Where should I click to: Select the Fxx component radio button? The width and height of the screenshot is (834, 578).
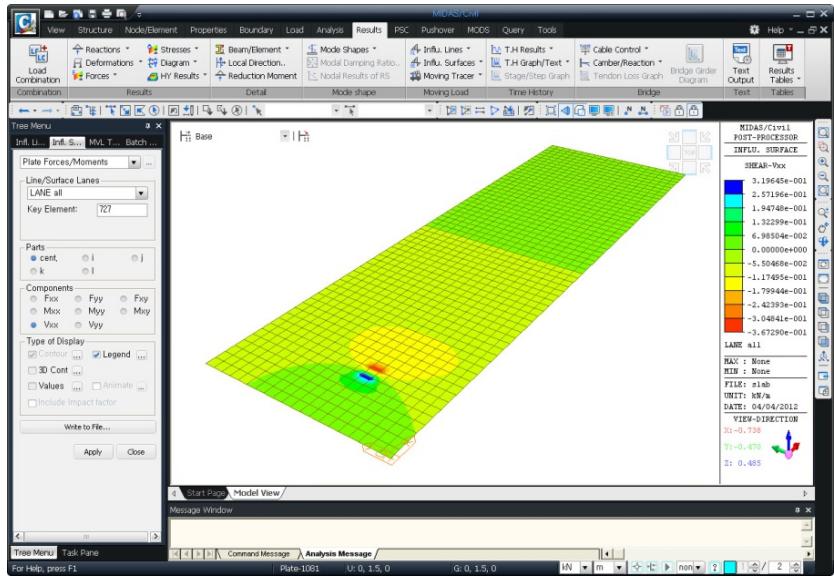pos(34,299)
